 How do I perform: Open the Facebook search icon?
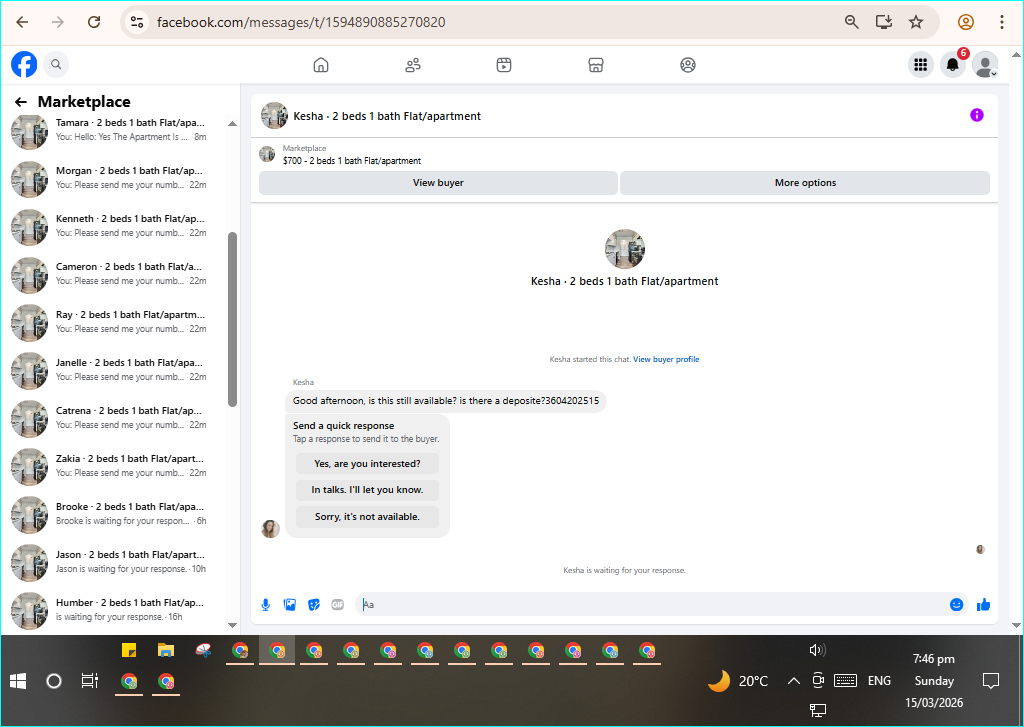(x=56, y=65)
